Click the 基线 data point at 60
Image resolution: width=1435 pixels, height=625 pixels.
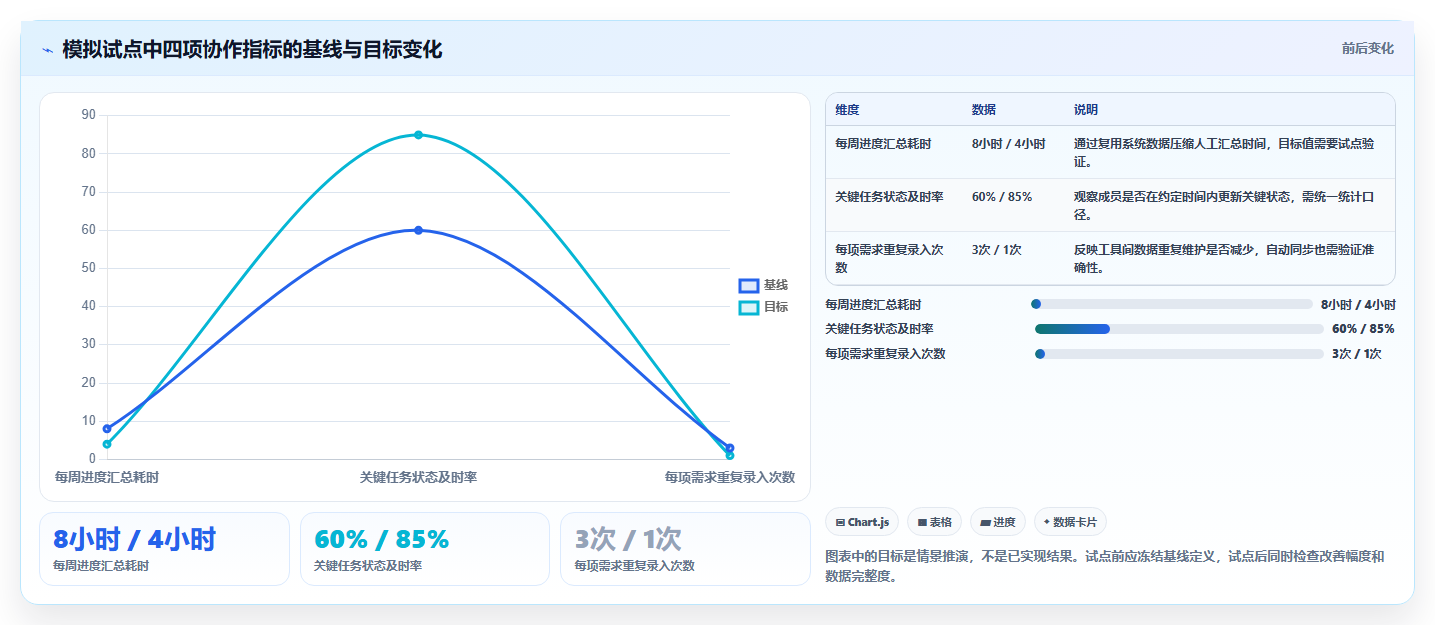tap(418, 230)
